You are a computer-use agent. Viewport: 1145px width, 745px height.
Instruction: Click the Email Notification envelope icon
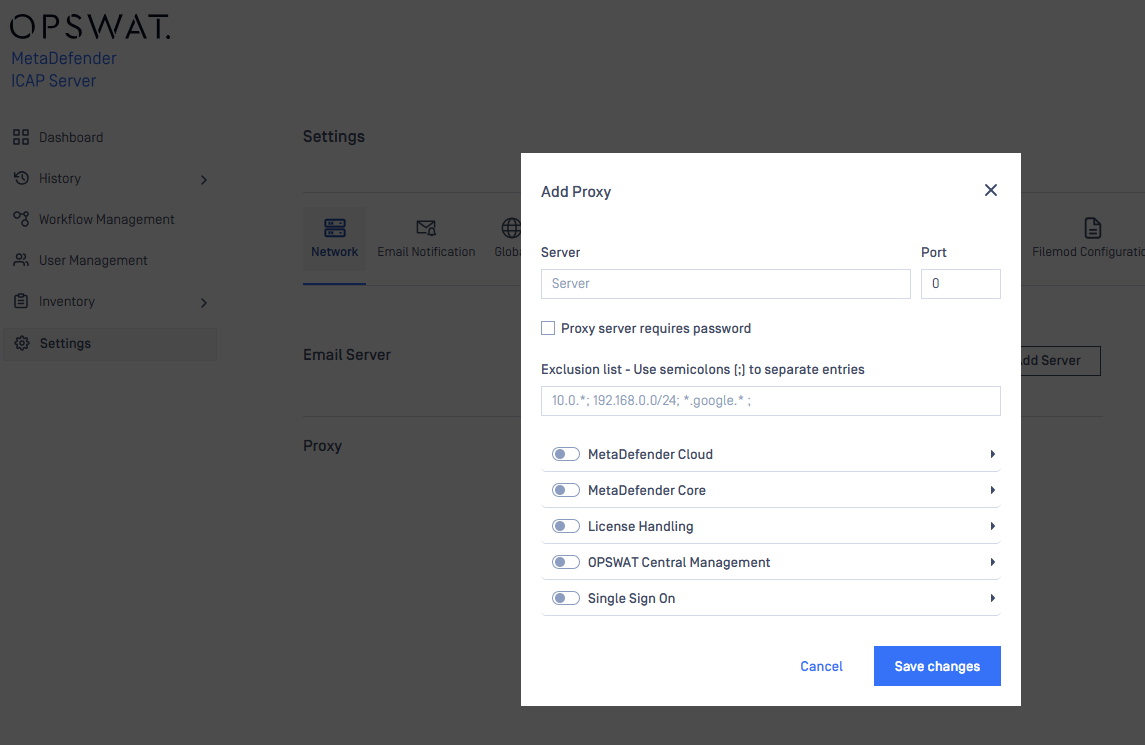[x=426, y=228]
